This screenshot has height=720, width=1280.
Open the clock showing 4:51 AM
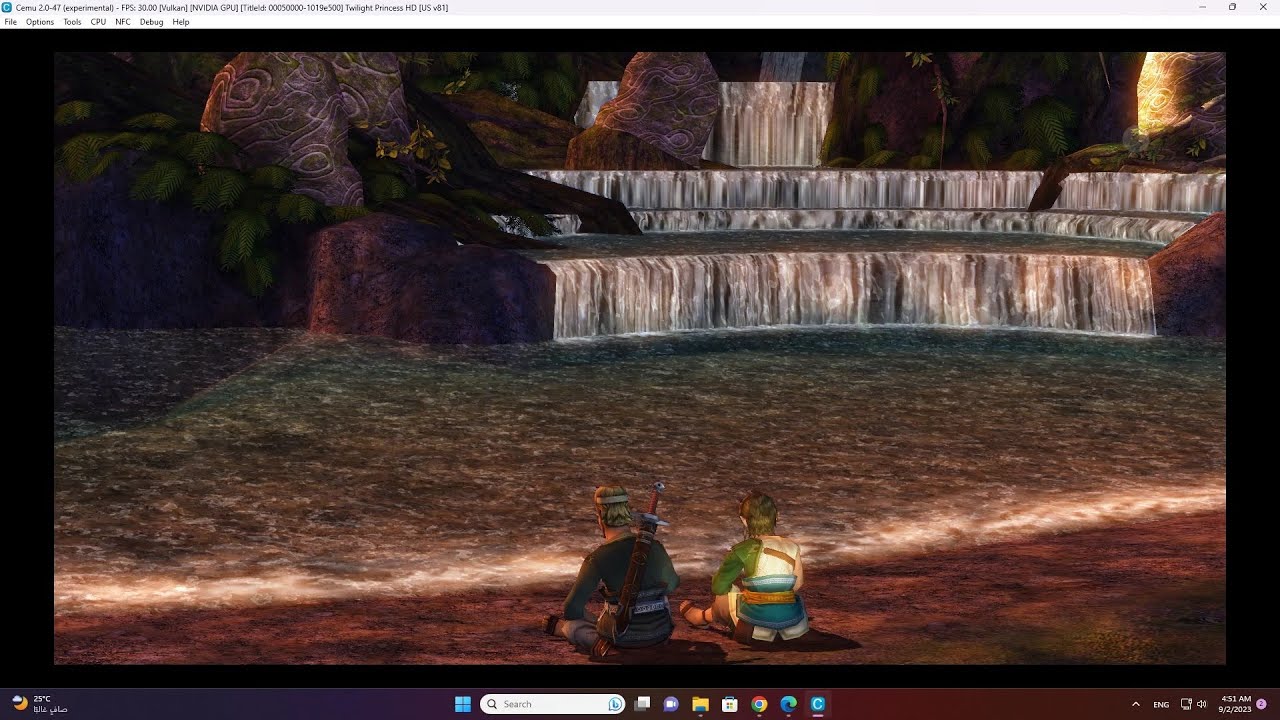[x=1236, y=704]
